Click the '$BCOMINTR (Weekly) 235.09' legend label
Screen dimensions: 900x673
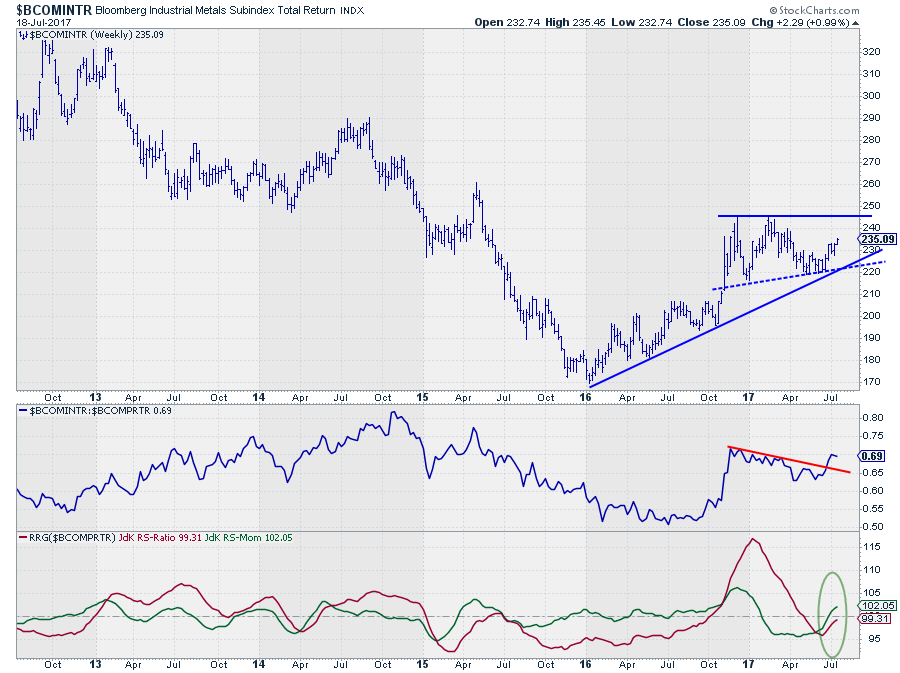[96, 35]
